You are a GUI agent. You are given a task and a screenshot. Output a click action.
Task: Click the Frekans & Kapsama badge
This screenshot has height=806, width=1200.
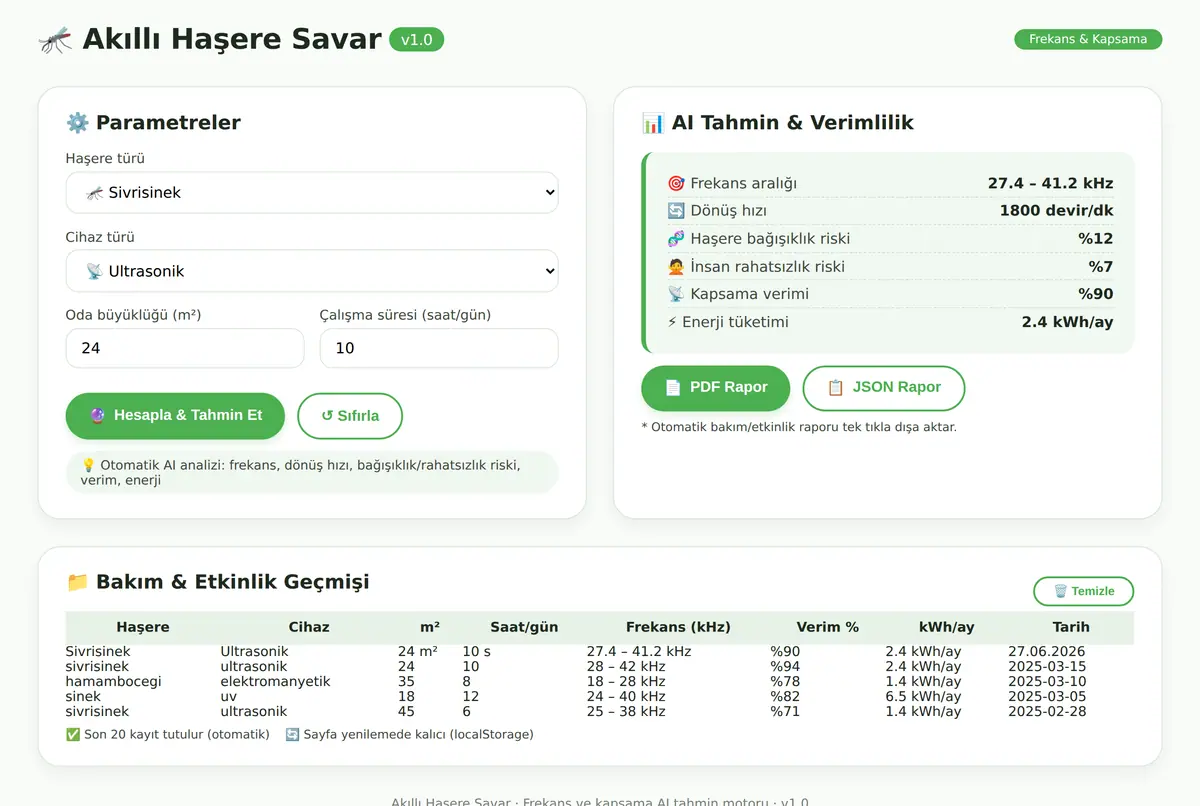[1088, 39]
